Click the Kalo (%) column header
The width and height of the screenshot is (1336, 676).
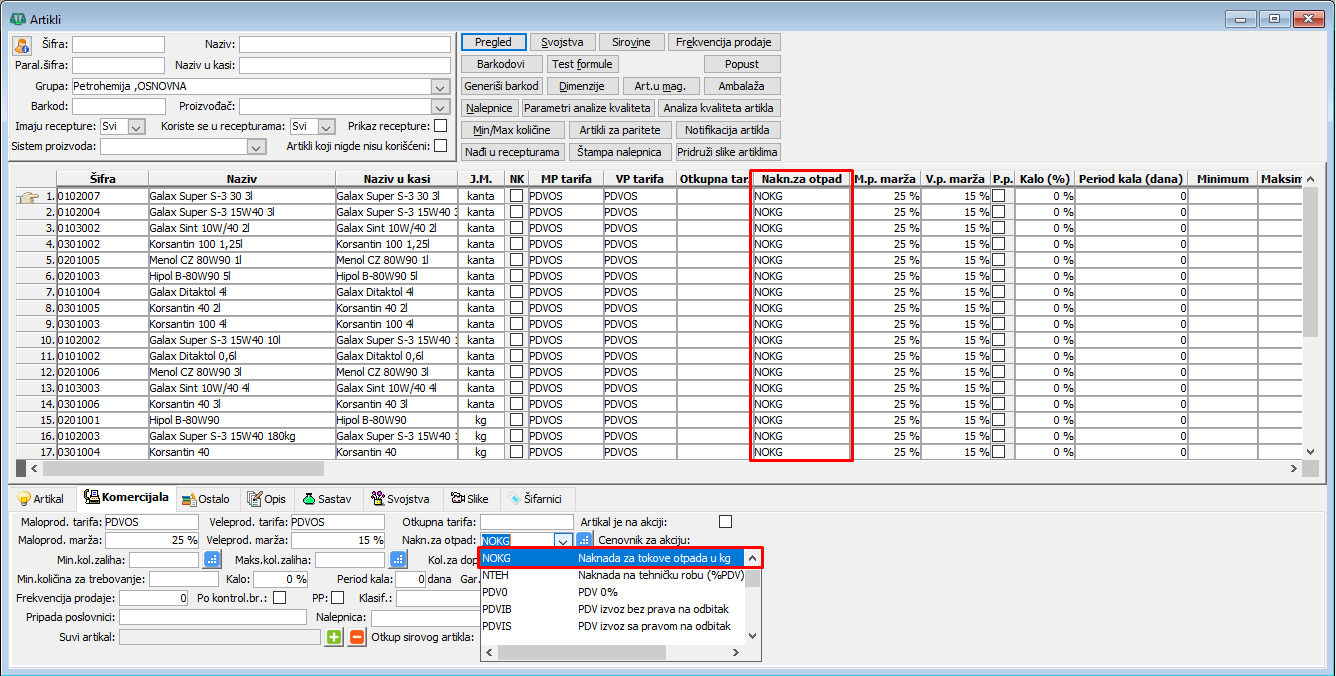pyautogui.click(x=1045, y=179)
